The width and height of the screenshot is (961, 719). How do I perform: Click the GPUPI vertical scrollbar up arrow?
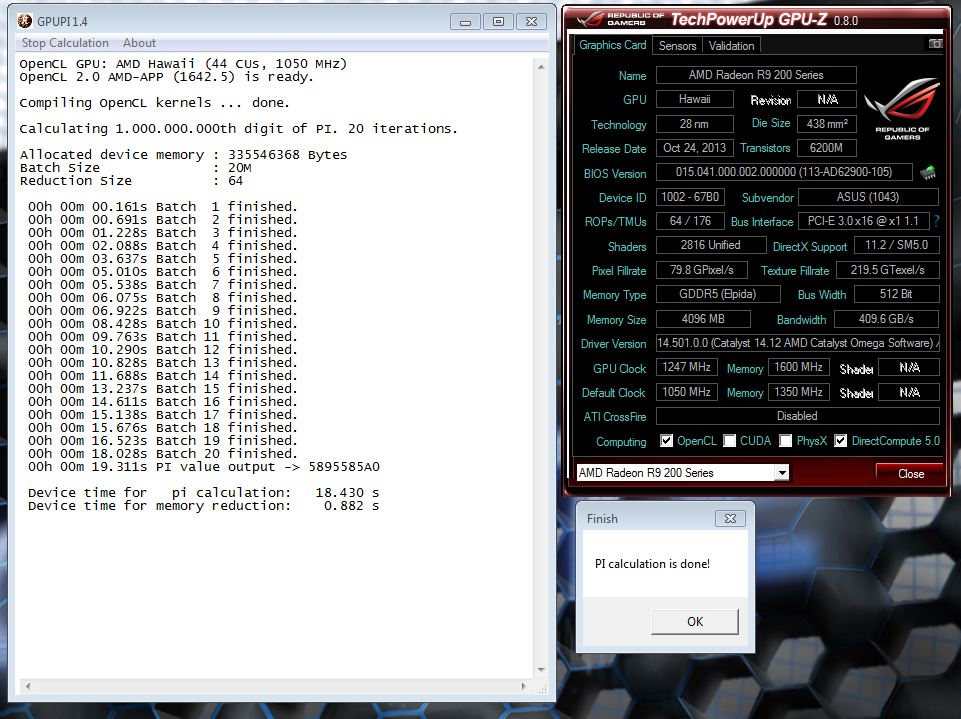[541, 66]
